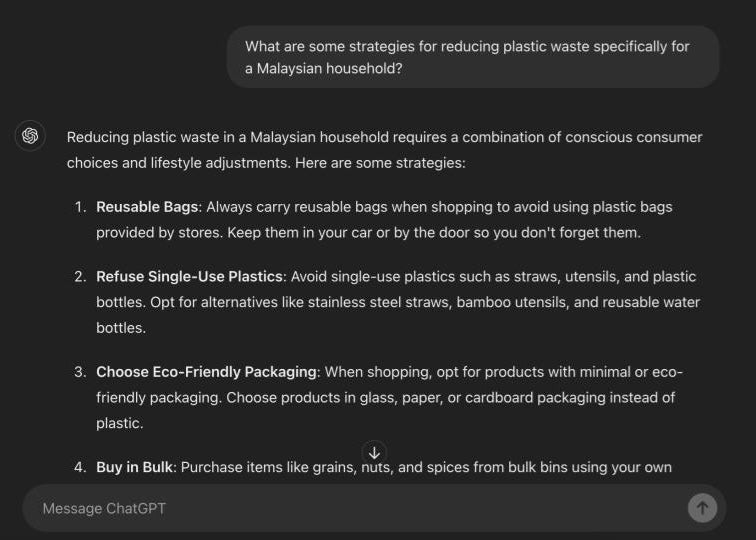Click the bold "Buy in Bulk" heading
The height and width of the screenshot is (540, 756).
[135, 467]
